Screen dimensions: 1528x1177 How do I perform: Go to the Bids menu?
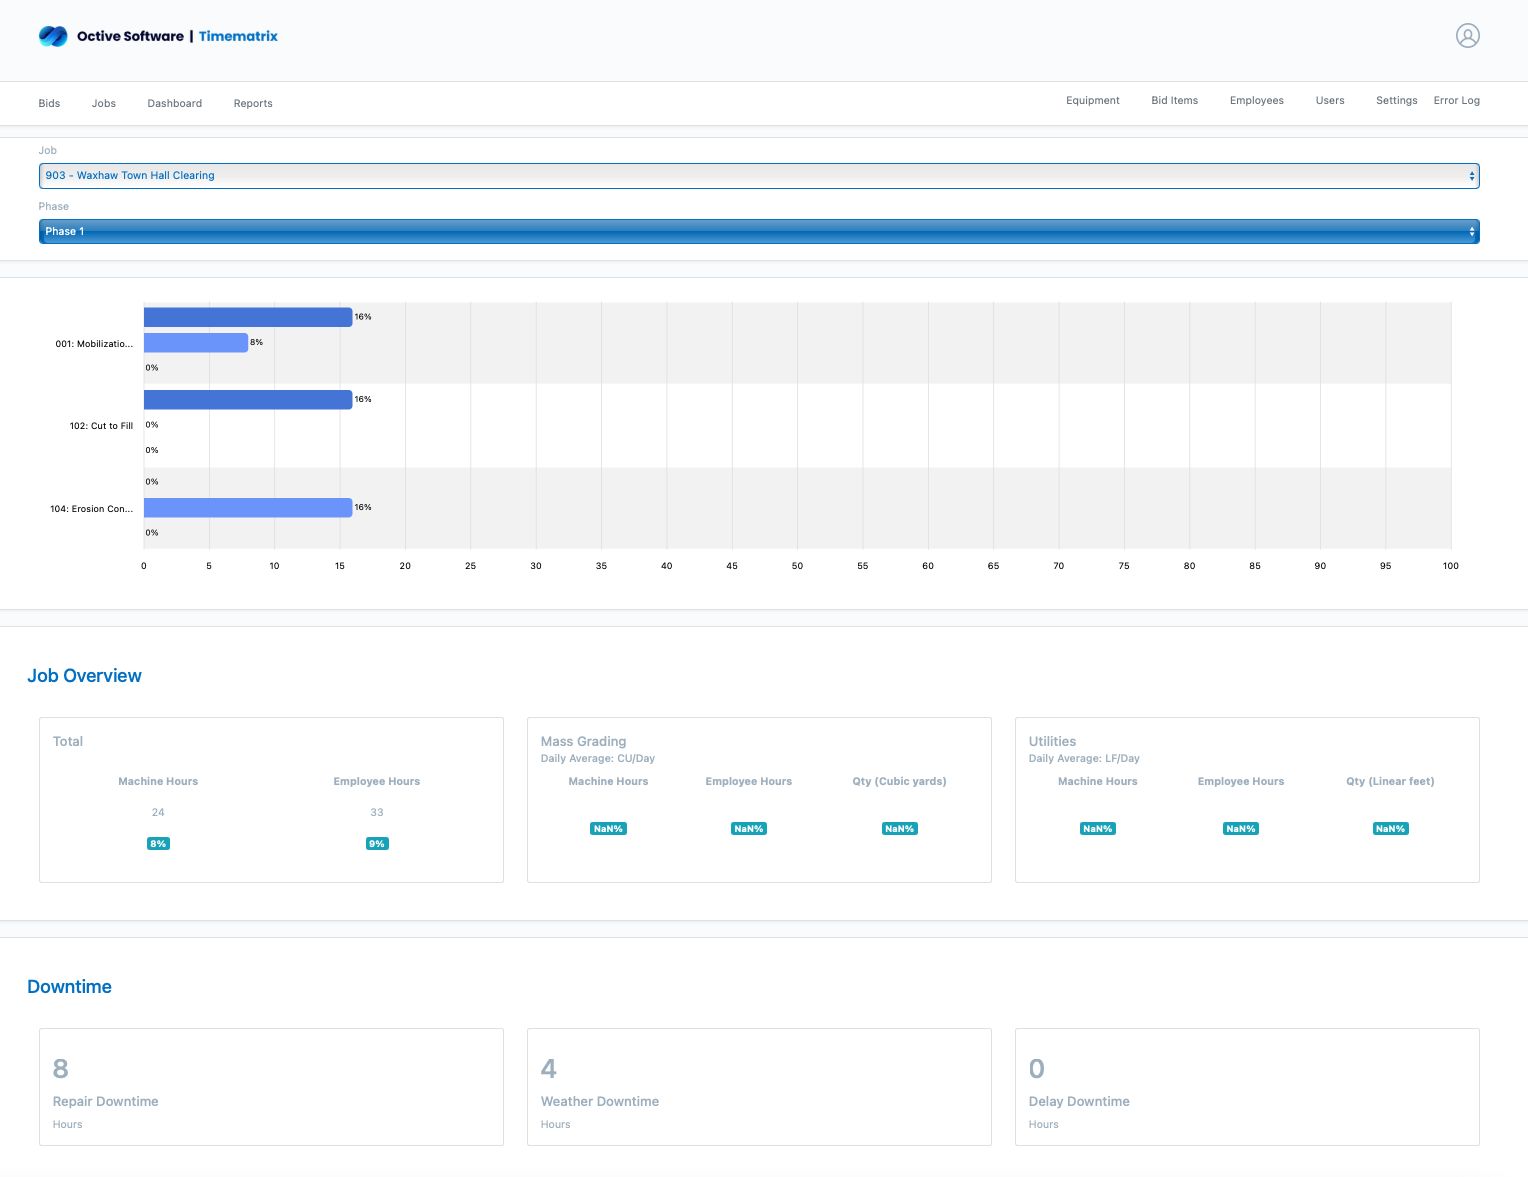[x=49, y=104]
